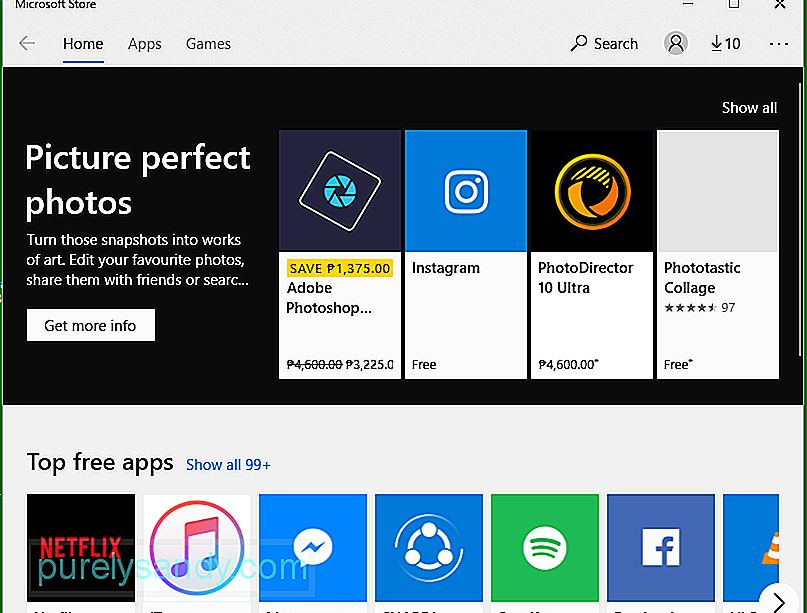Open Adobe Photoshop Elements app icon

(x=340, y=190)
